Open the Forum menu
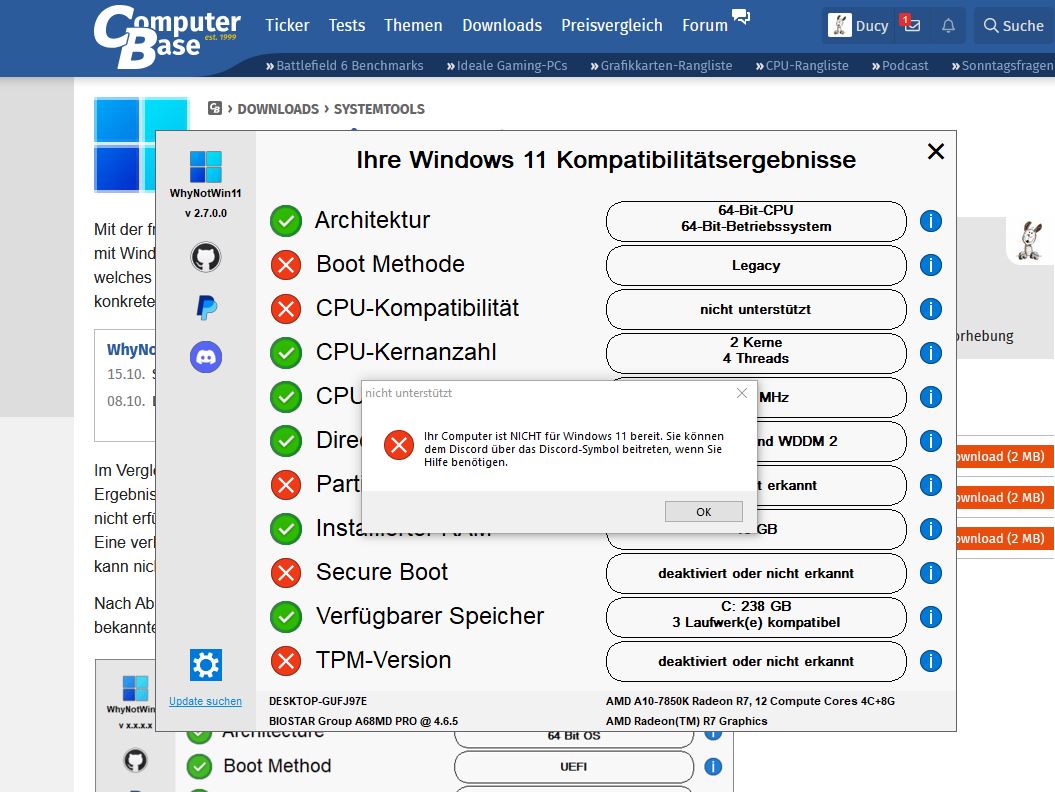Viewport: 1055px width, 792px height. [x=704, y=26]
